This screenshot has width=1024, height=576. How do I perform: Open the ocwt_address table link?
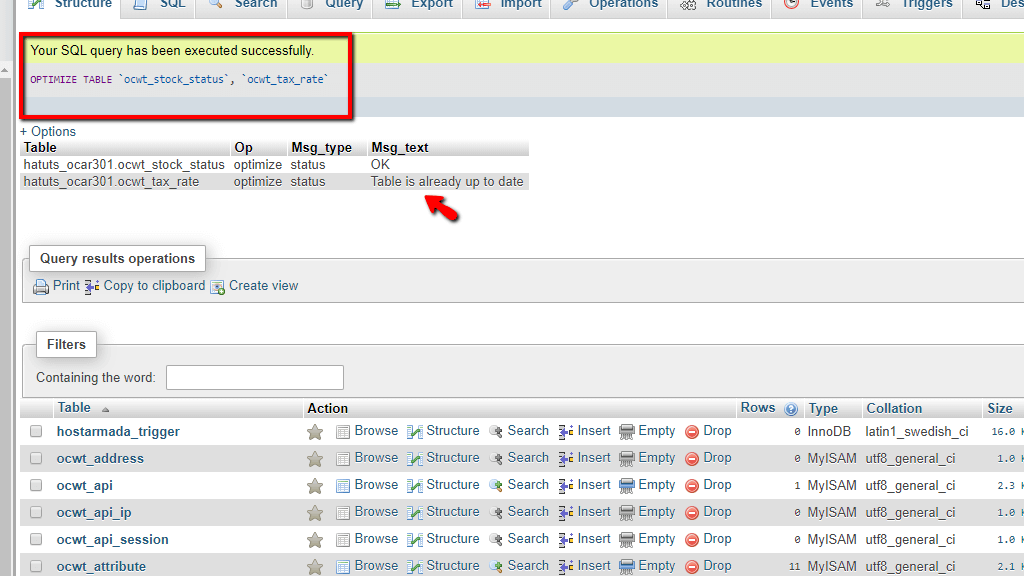pyautogui.click(x=100, y=458)
